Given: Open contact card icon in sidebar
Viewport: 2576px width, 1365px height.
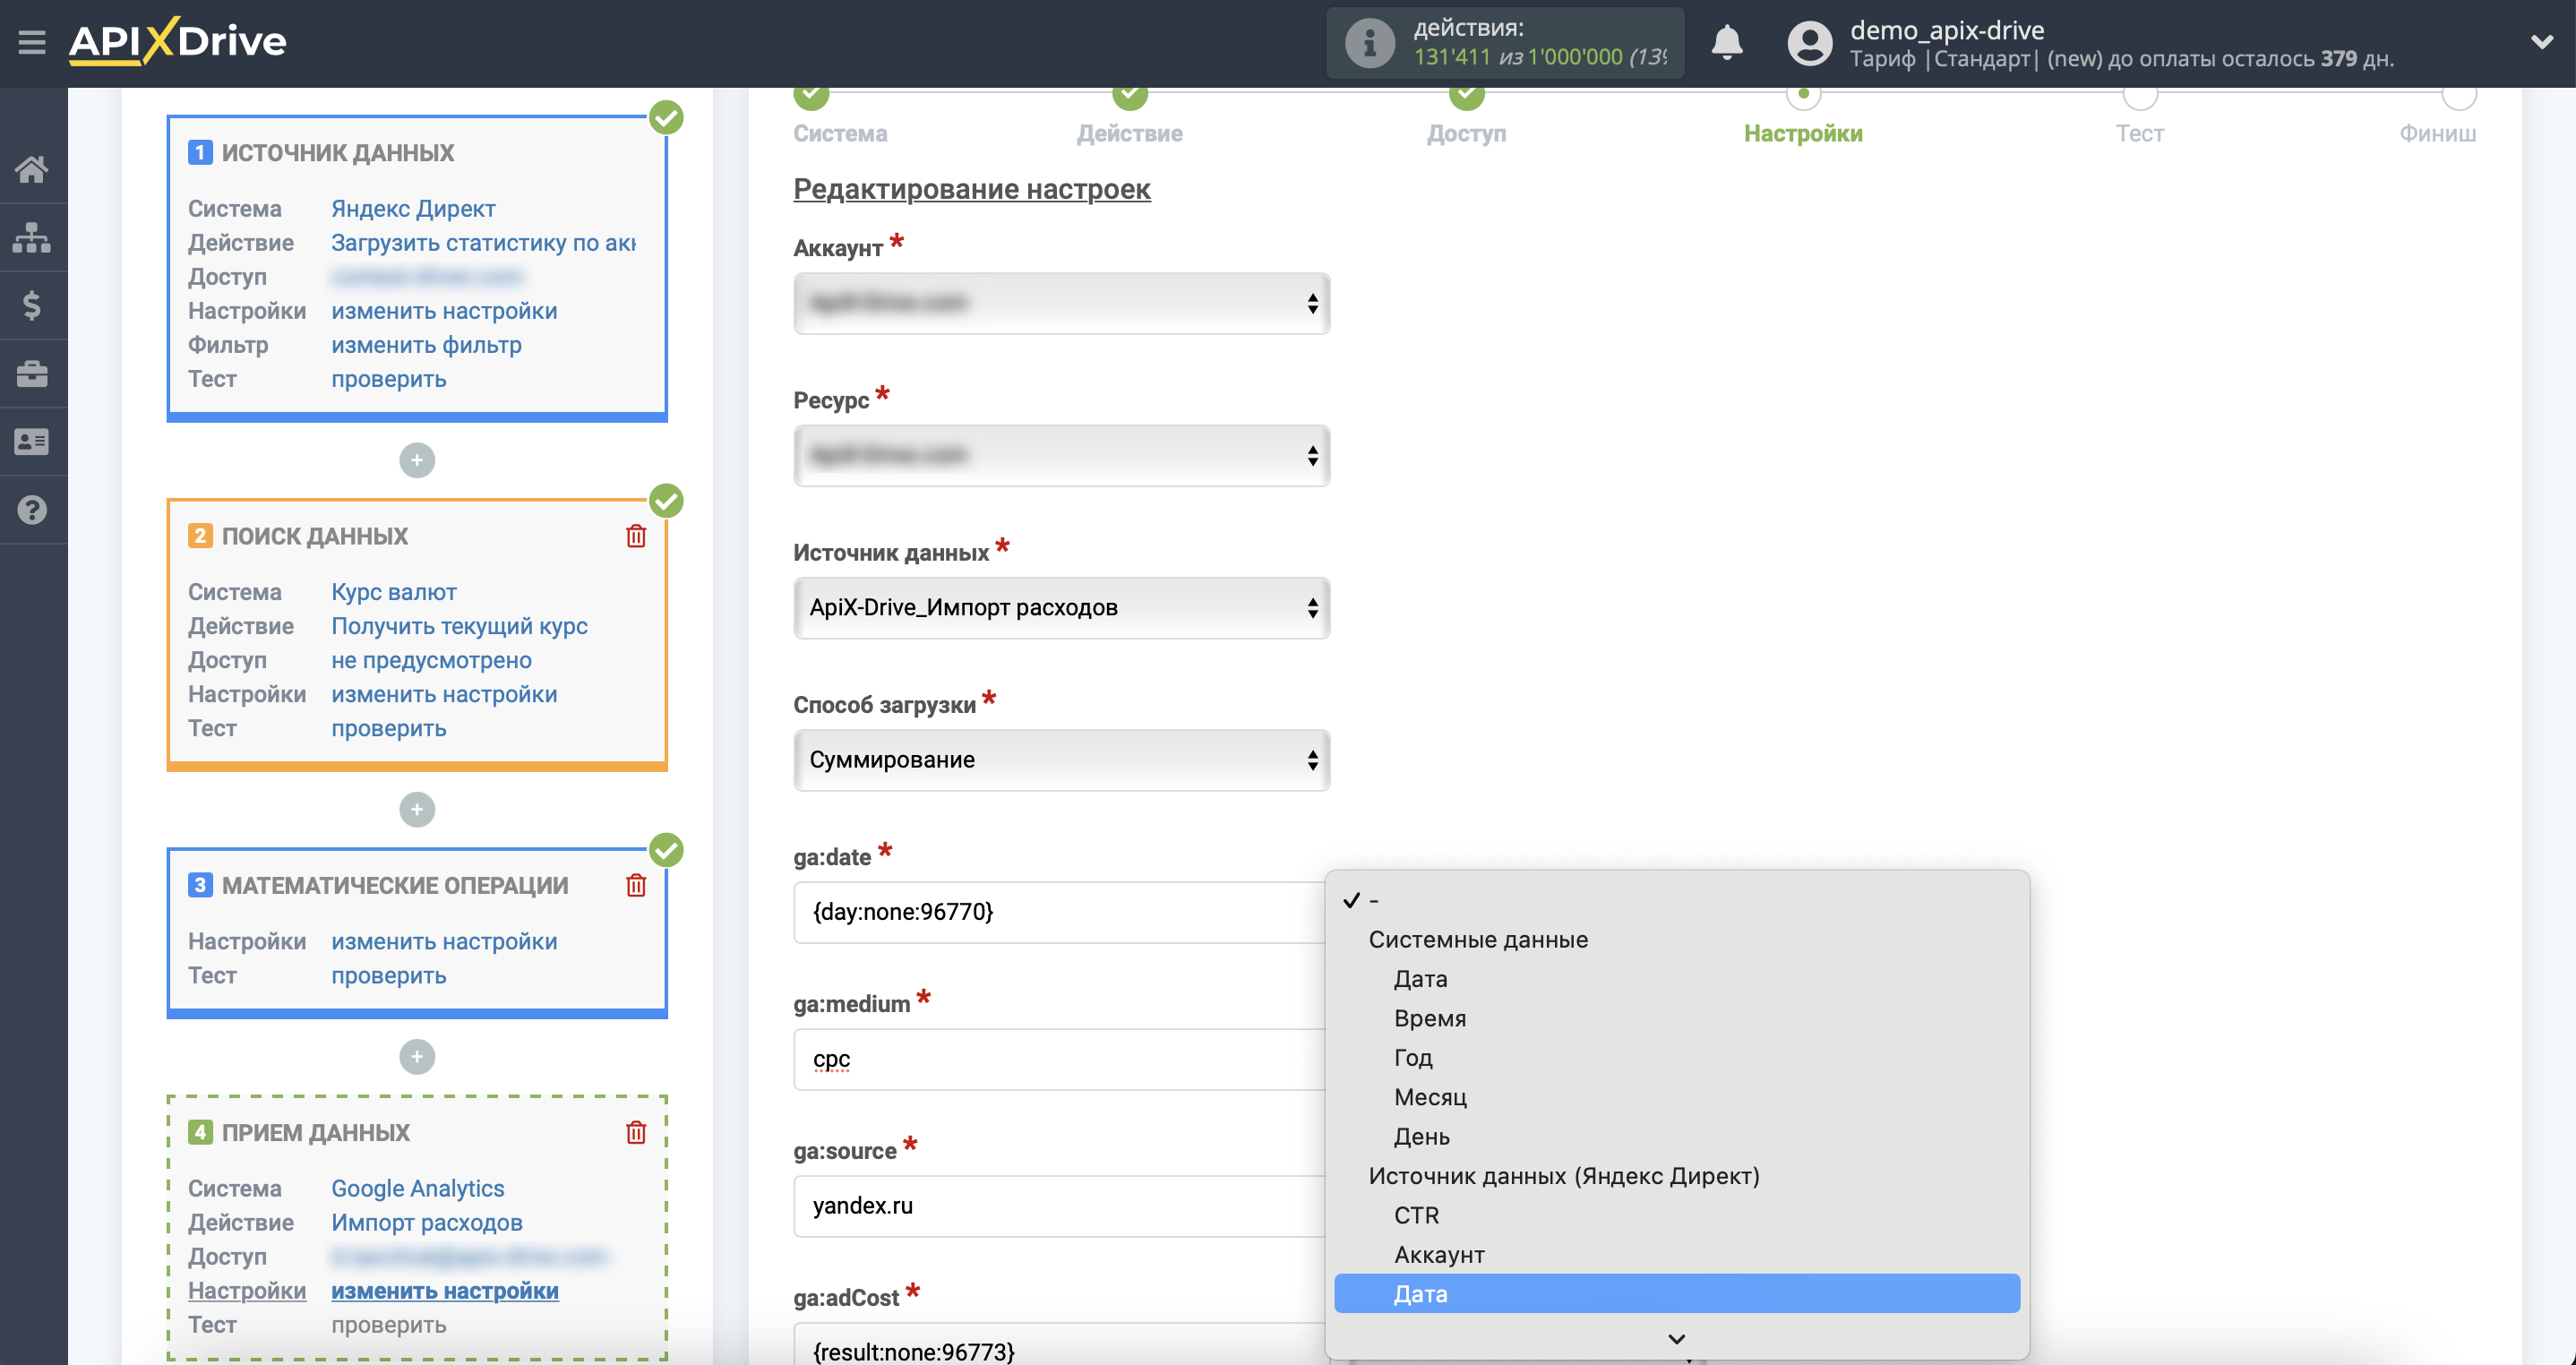Looking at the screenshot, I should click(x=32, y=441).
